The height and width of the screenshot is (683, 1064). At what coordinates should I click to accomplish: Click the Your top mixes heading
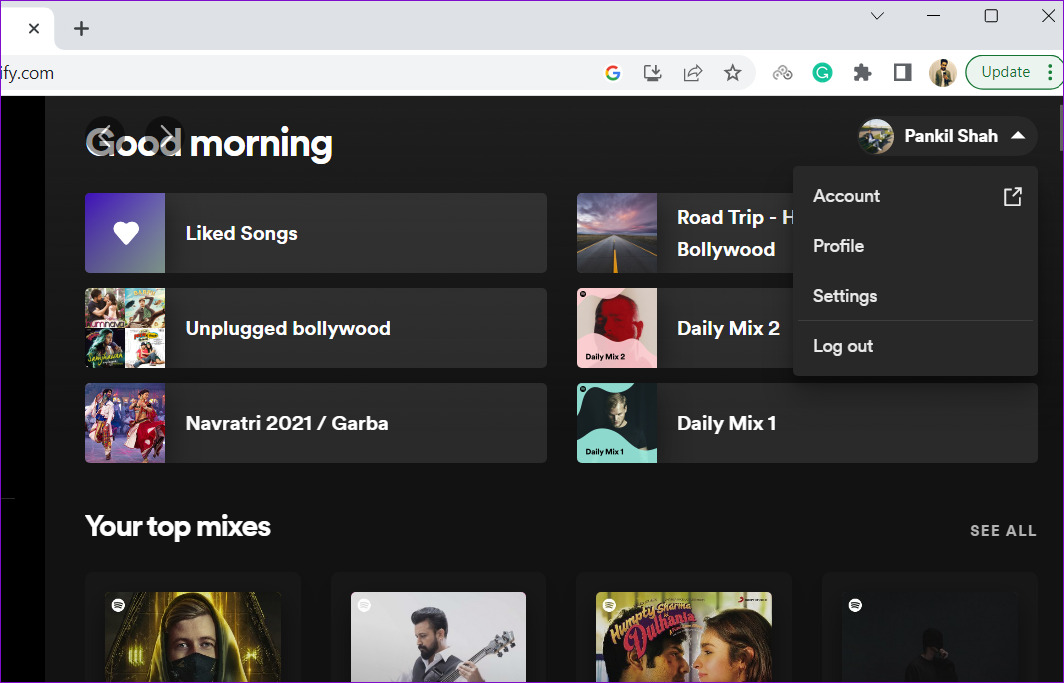pyautogui.click(x=178, y=527)
